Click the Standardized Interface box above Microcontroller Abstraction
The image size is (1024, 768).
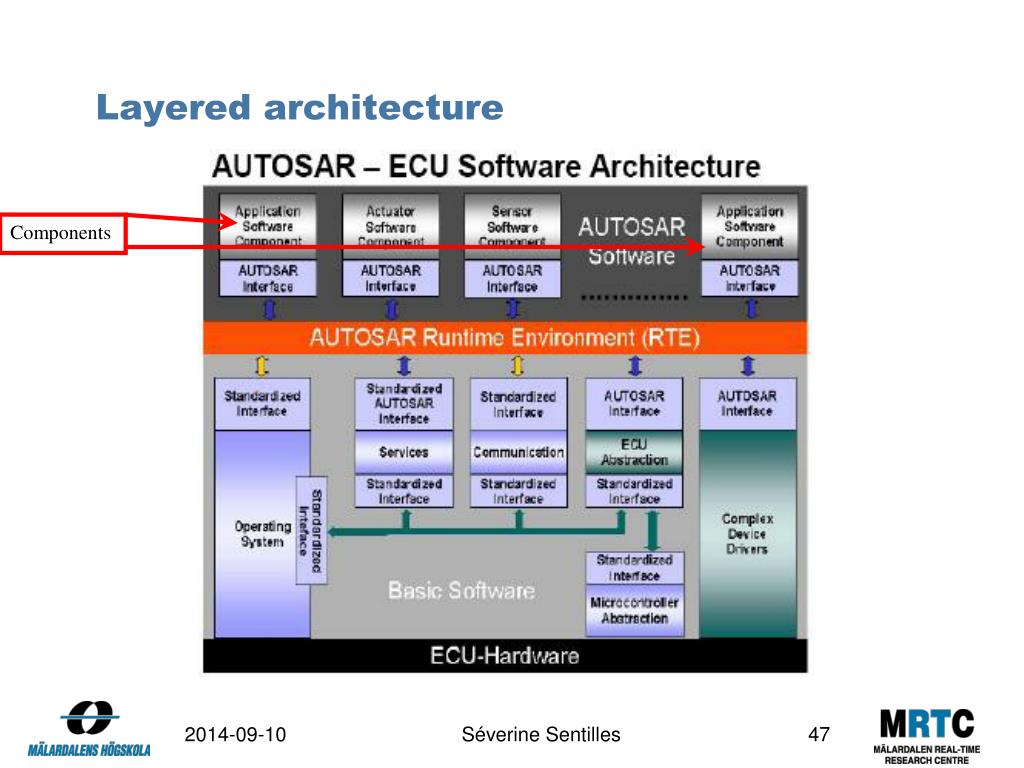click(635, 568)
